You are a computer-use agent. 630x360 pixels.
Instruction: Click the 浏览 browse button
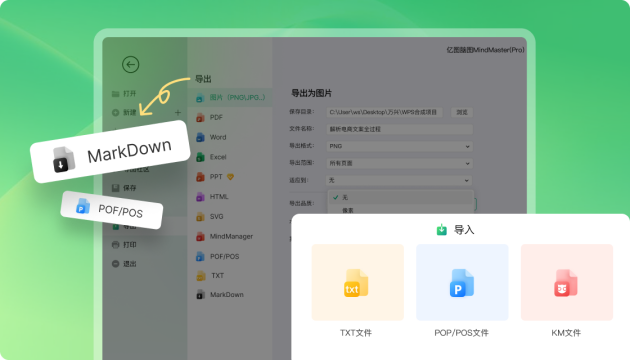click(462, 112)
